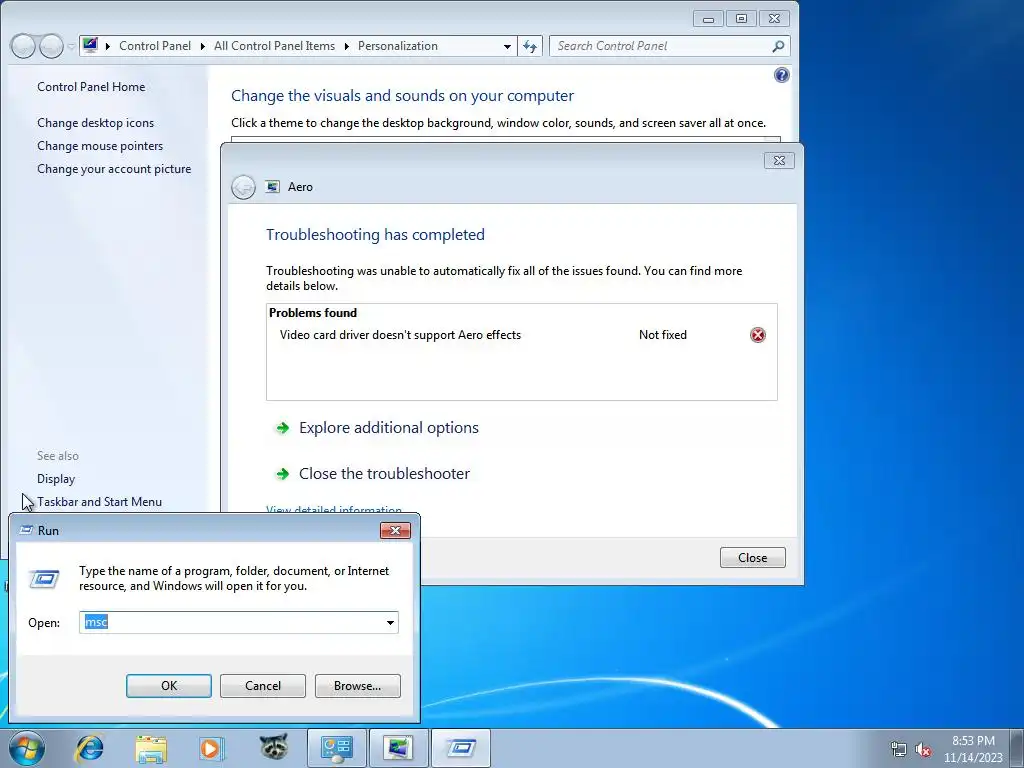
Task: Expand breadcrumb arrow before Control Panel
Action: 108,46
